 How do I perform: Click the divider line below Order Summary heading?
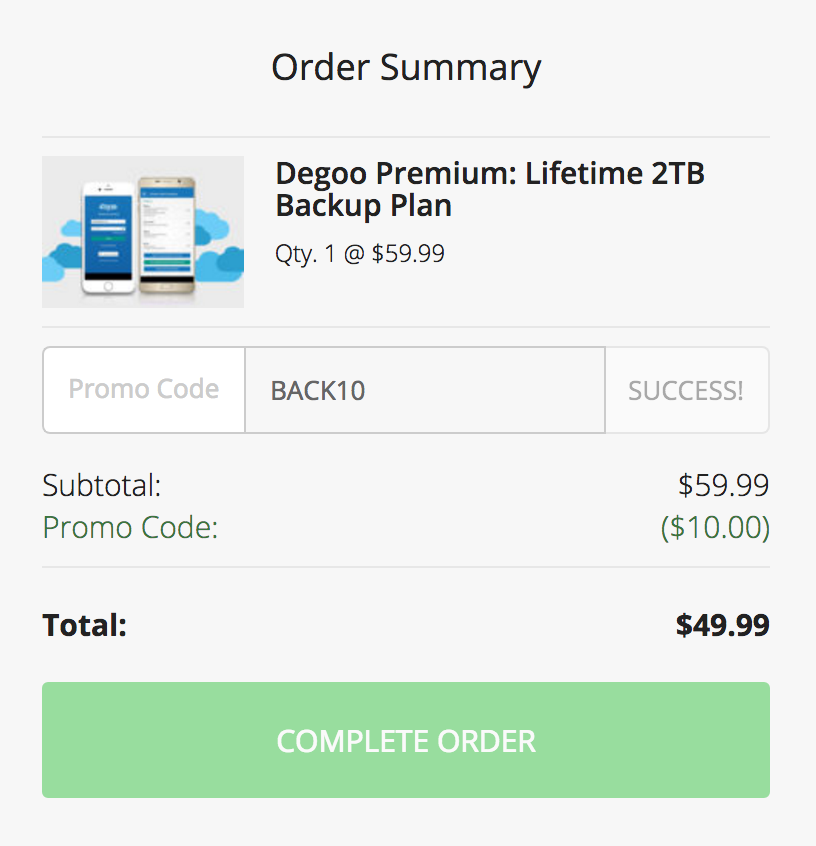pyautogui.click(x=406, y=137)
